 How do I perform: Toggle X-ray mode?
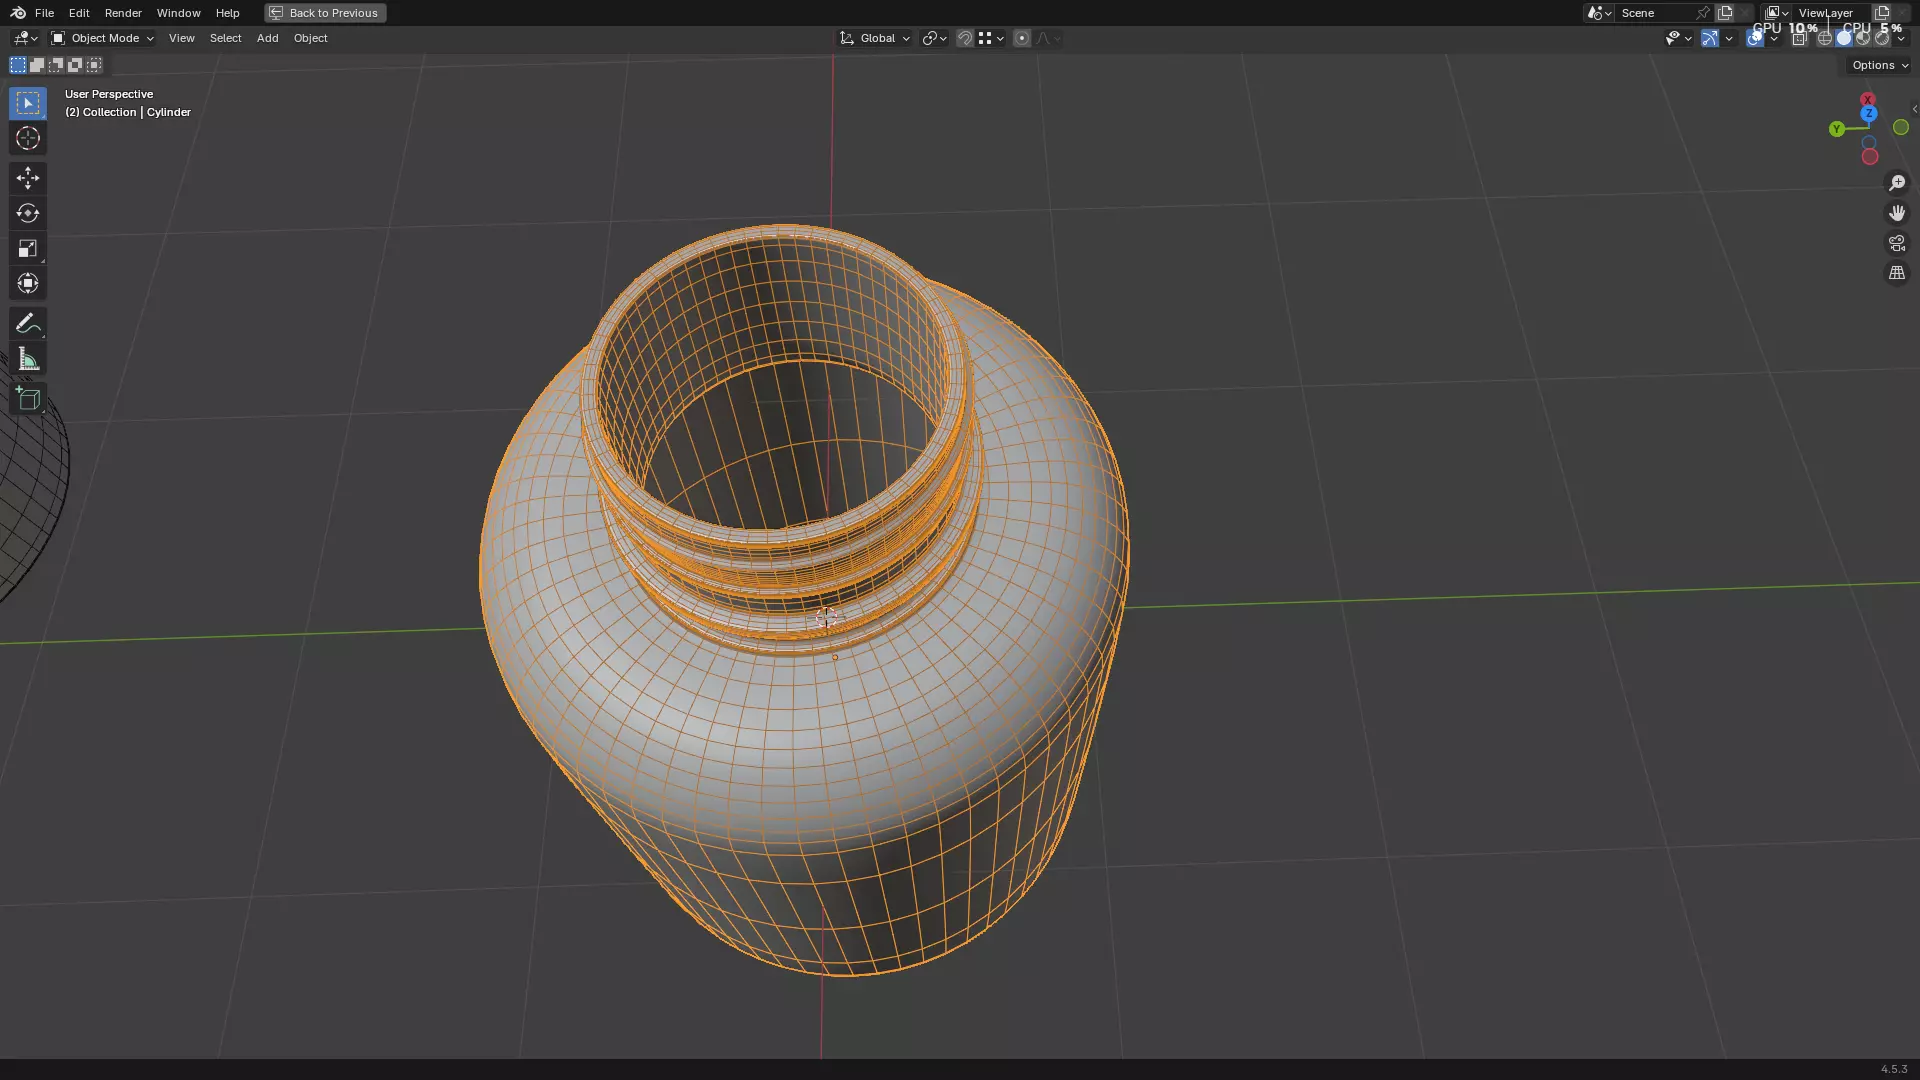point(1799,38)
